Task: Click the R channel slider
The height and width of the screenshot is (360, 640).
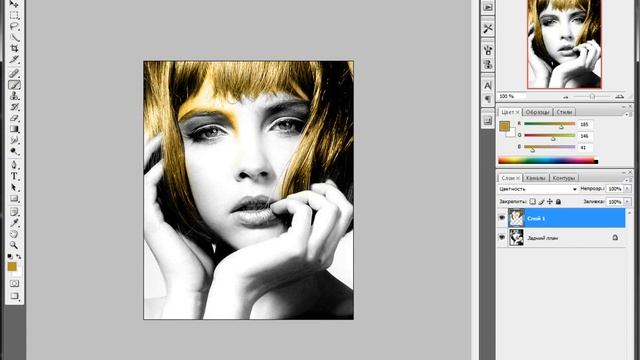Action: tap(549, 124)
